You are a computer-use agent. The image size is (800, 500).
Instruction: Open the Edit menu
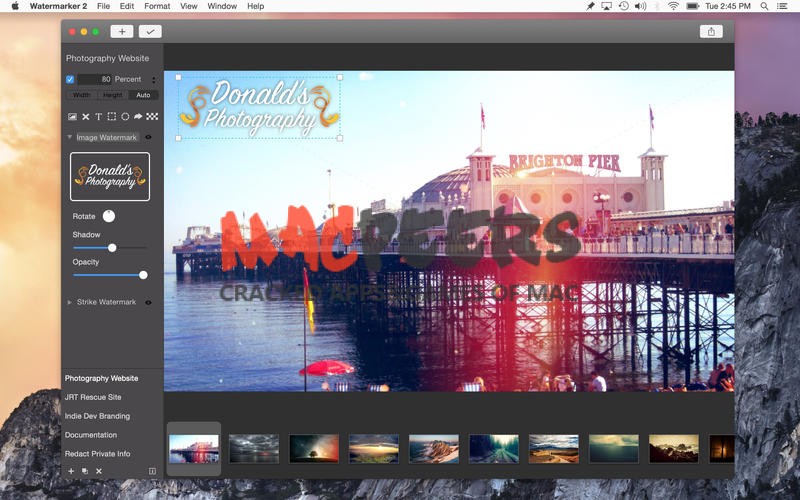pos(127,6)
